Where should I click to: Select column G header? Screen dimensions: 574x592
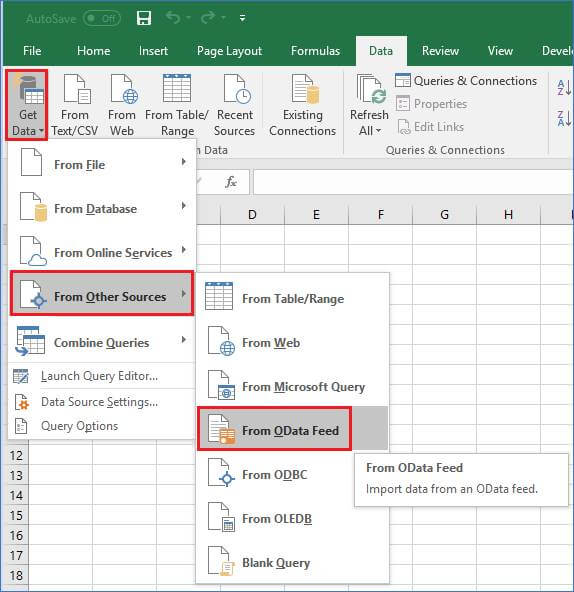444,214
